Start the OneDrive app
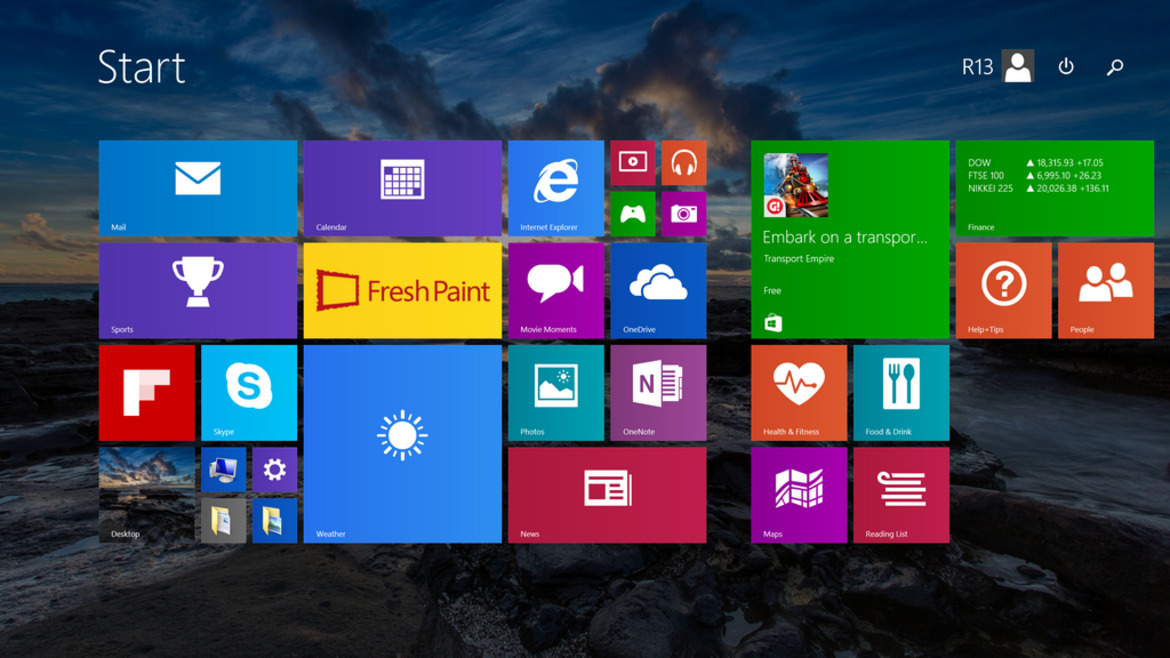 pos(659,290)
